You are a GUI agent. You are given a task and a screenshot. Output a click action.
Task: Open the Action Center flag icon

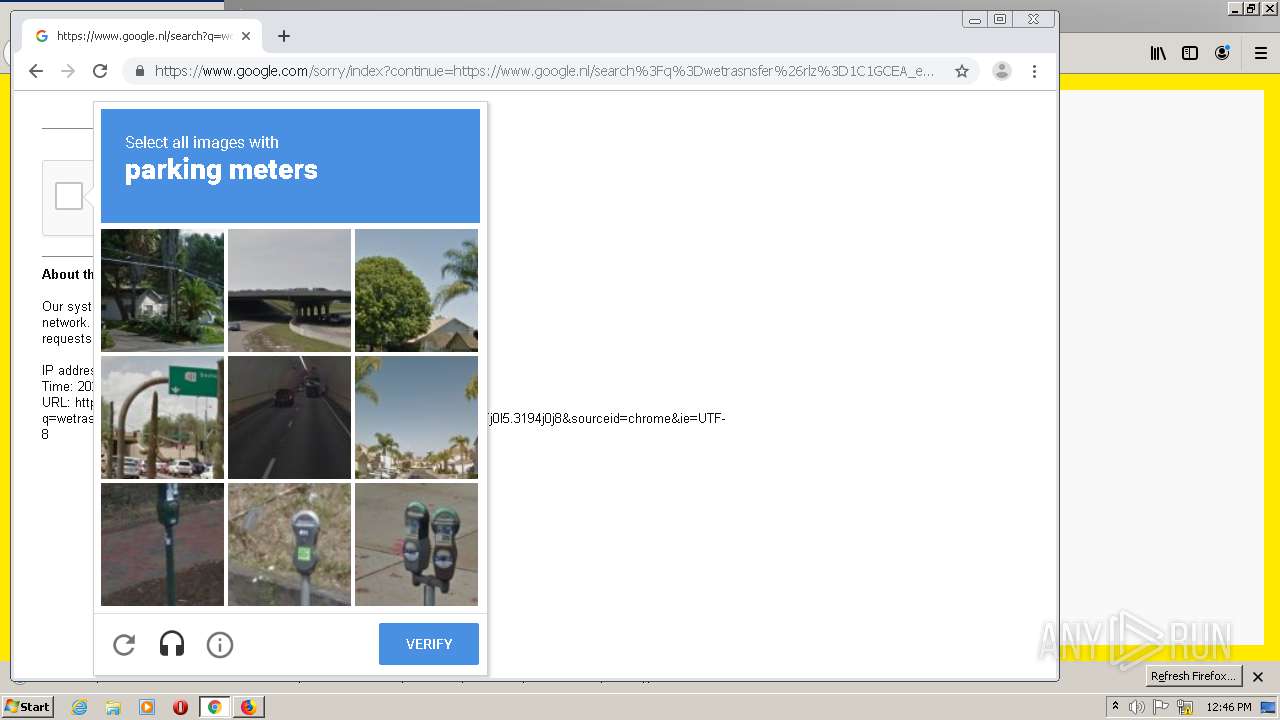tap(1161, 707)
